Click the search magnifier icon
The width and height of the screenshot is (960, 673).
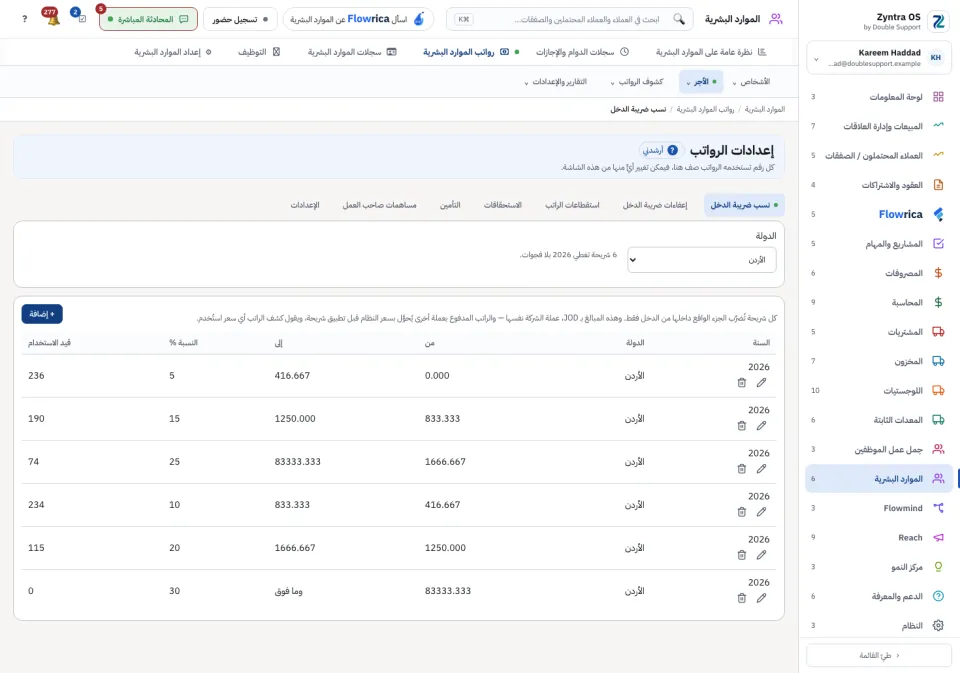(x=679, y=19)
